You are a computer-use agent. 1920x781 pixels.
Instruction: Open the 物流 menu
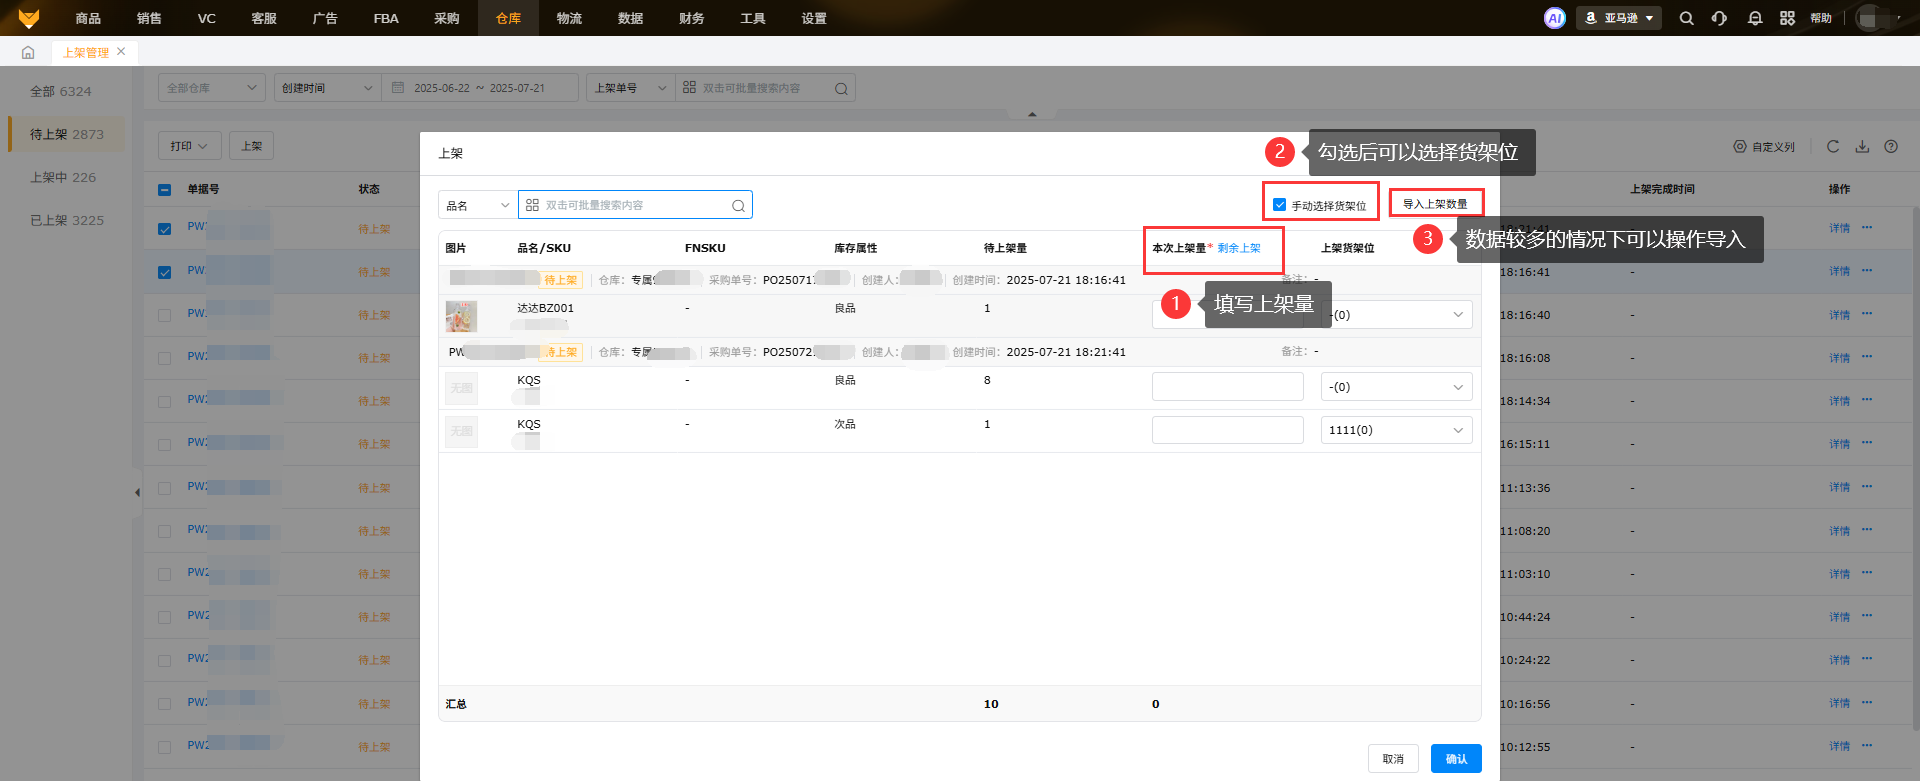[x=569, y=18]
